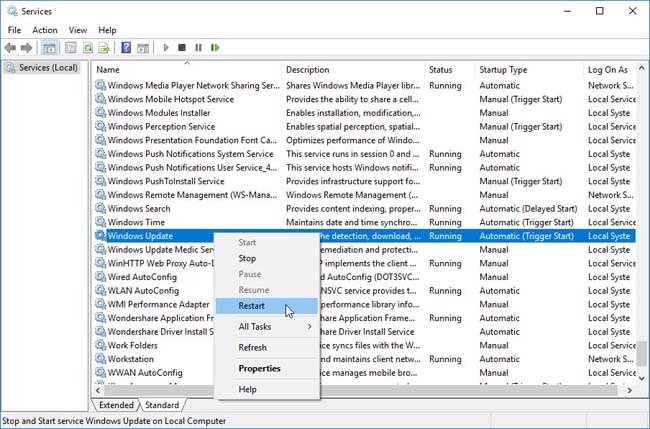The image size is (650, 429).
Task: Sort by the Startup Type column header
Action: 529,70
